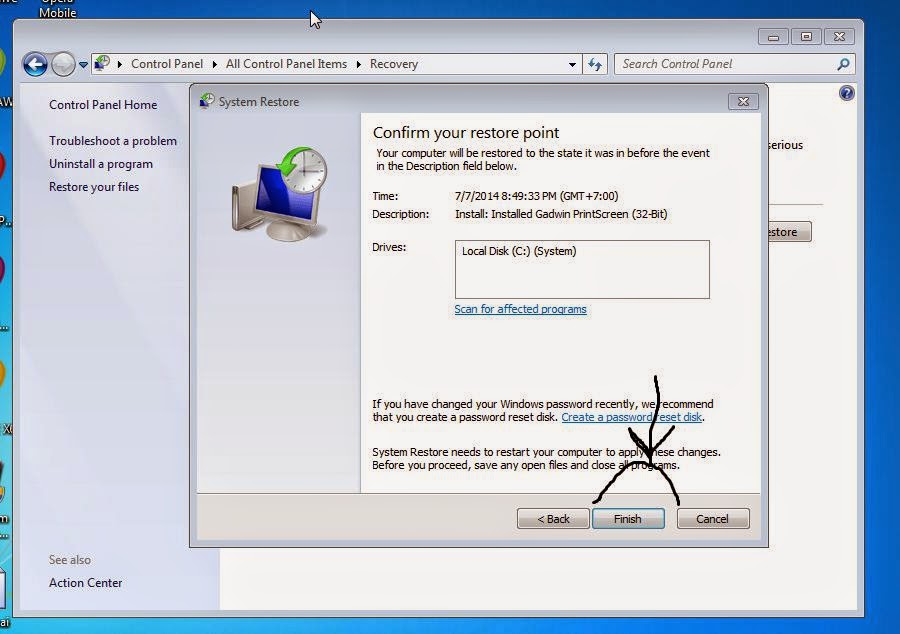Screen dimensions: 900x634
Task: Open Troubleshoot a problem
Action: click(113, 140)
